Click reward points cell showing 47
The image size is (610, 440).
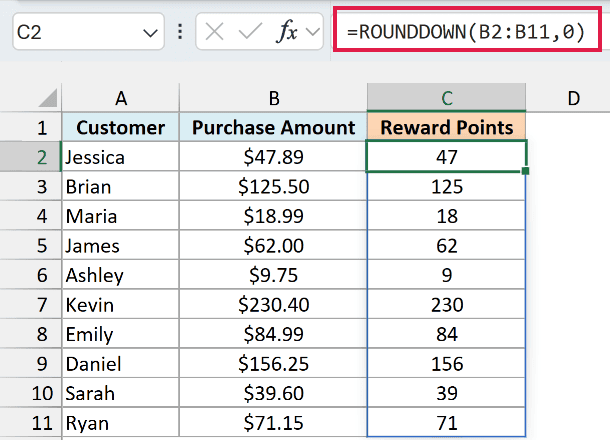[447, 156]
